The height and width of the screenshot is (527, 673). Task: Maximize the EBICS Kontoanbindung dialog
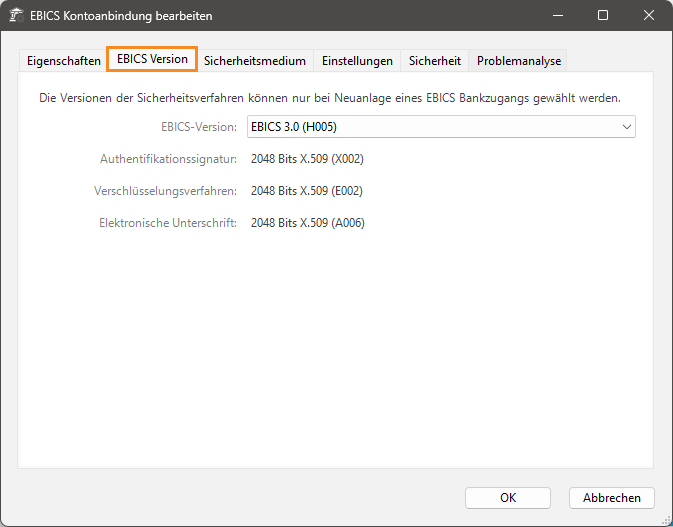(x=603, y=16)
